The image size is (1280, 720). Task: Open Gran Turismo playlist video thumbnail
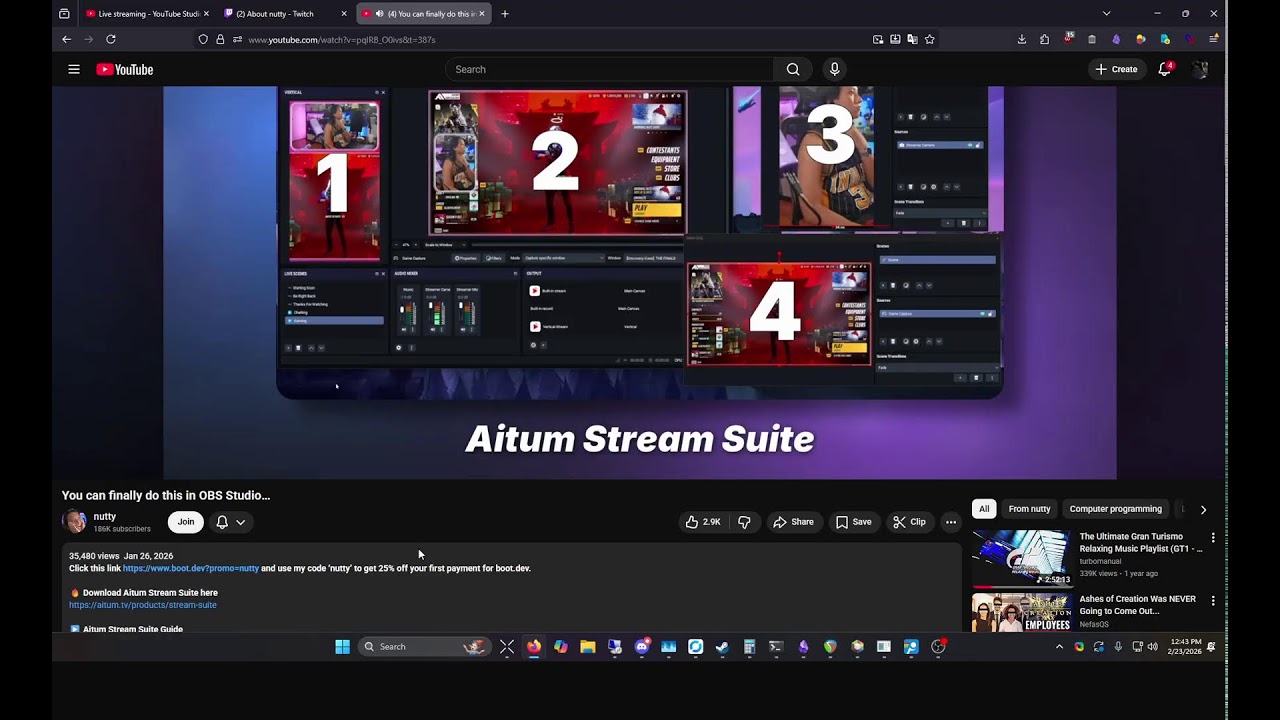(1022, 559)
